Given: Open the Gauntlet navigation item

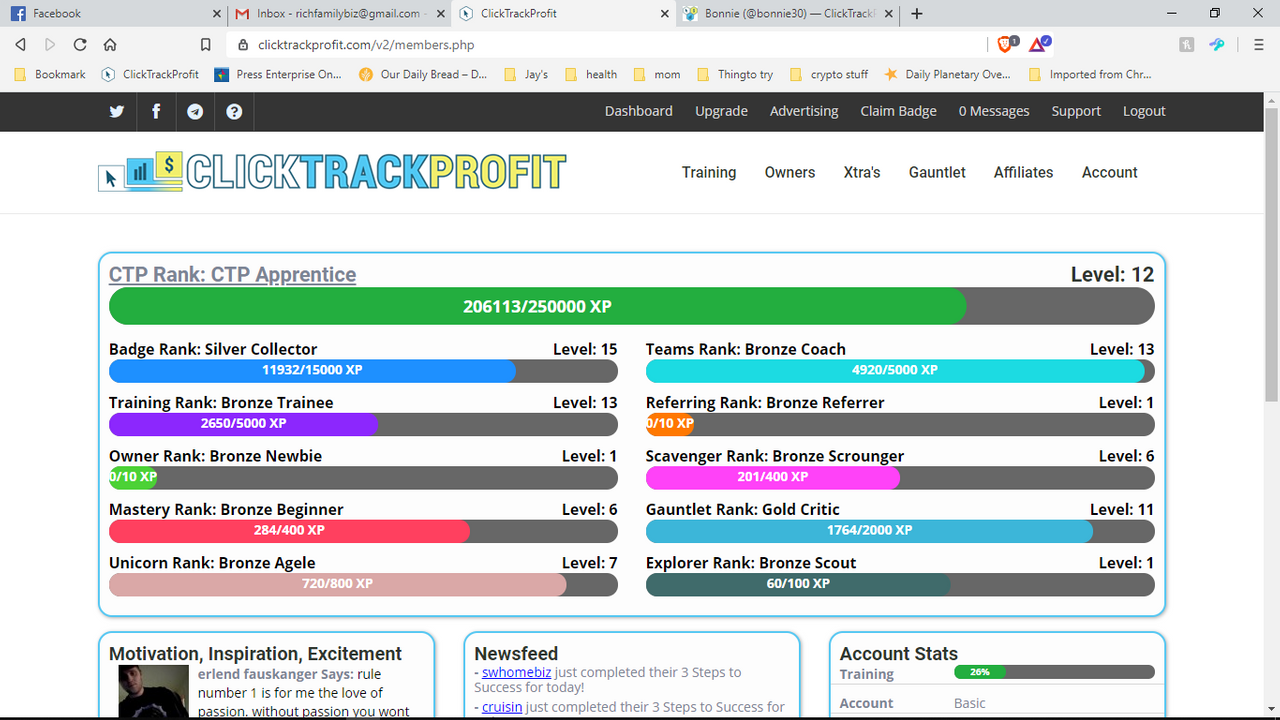Looking at the screenshot, I should point(937,172).
